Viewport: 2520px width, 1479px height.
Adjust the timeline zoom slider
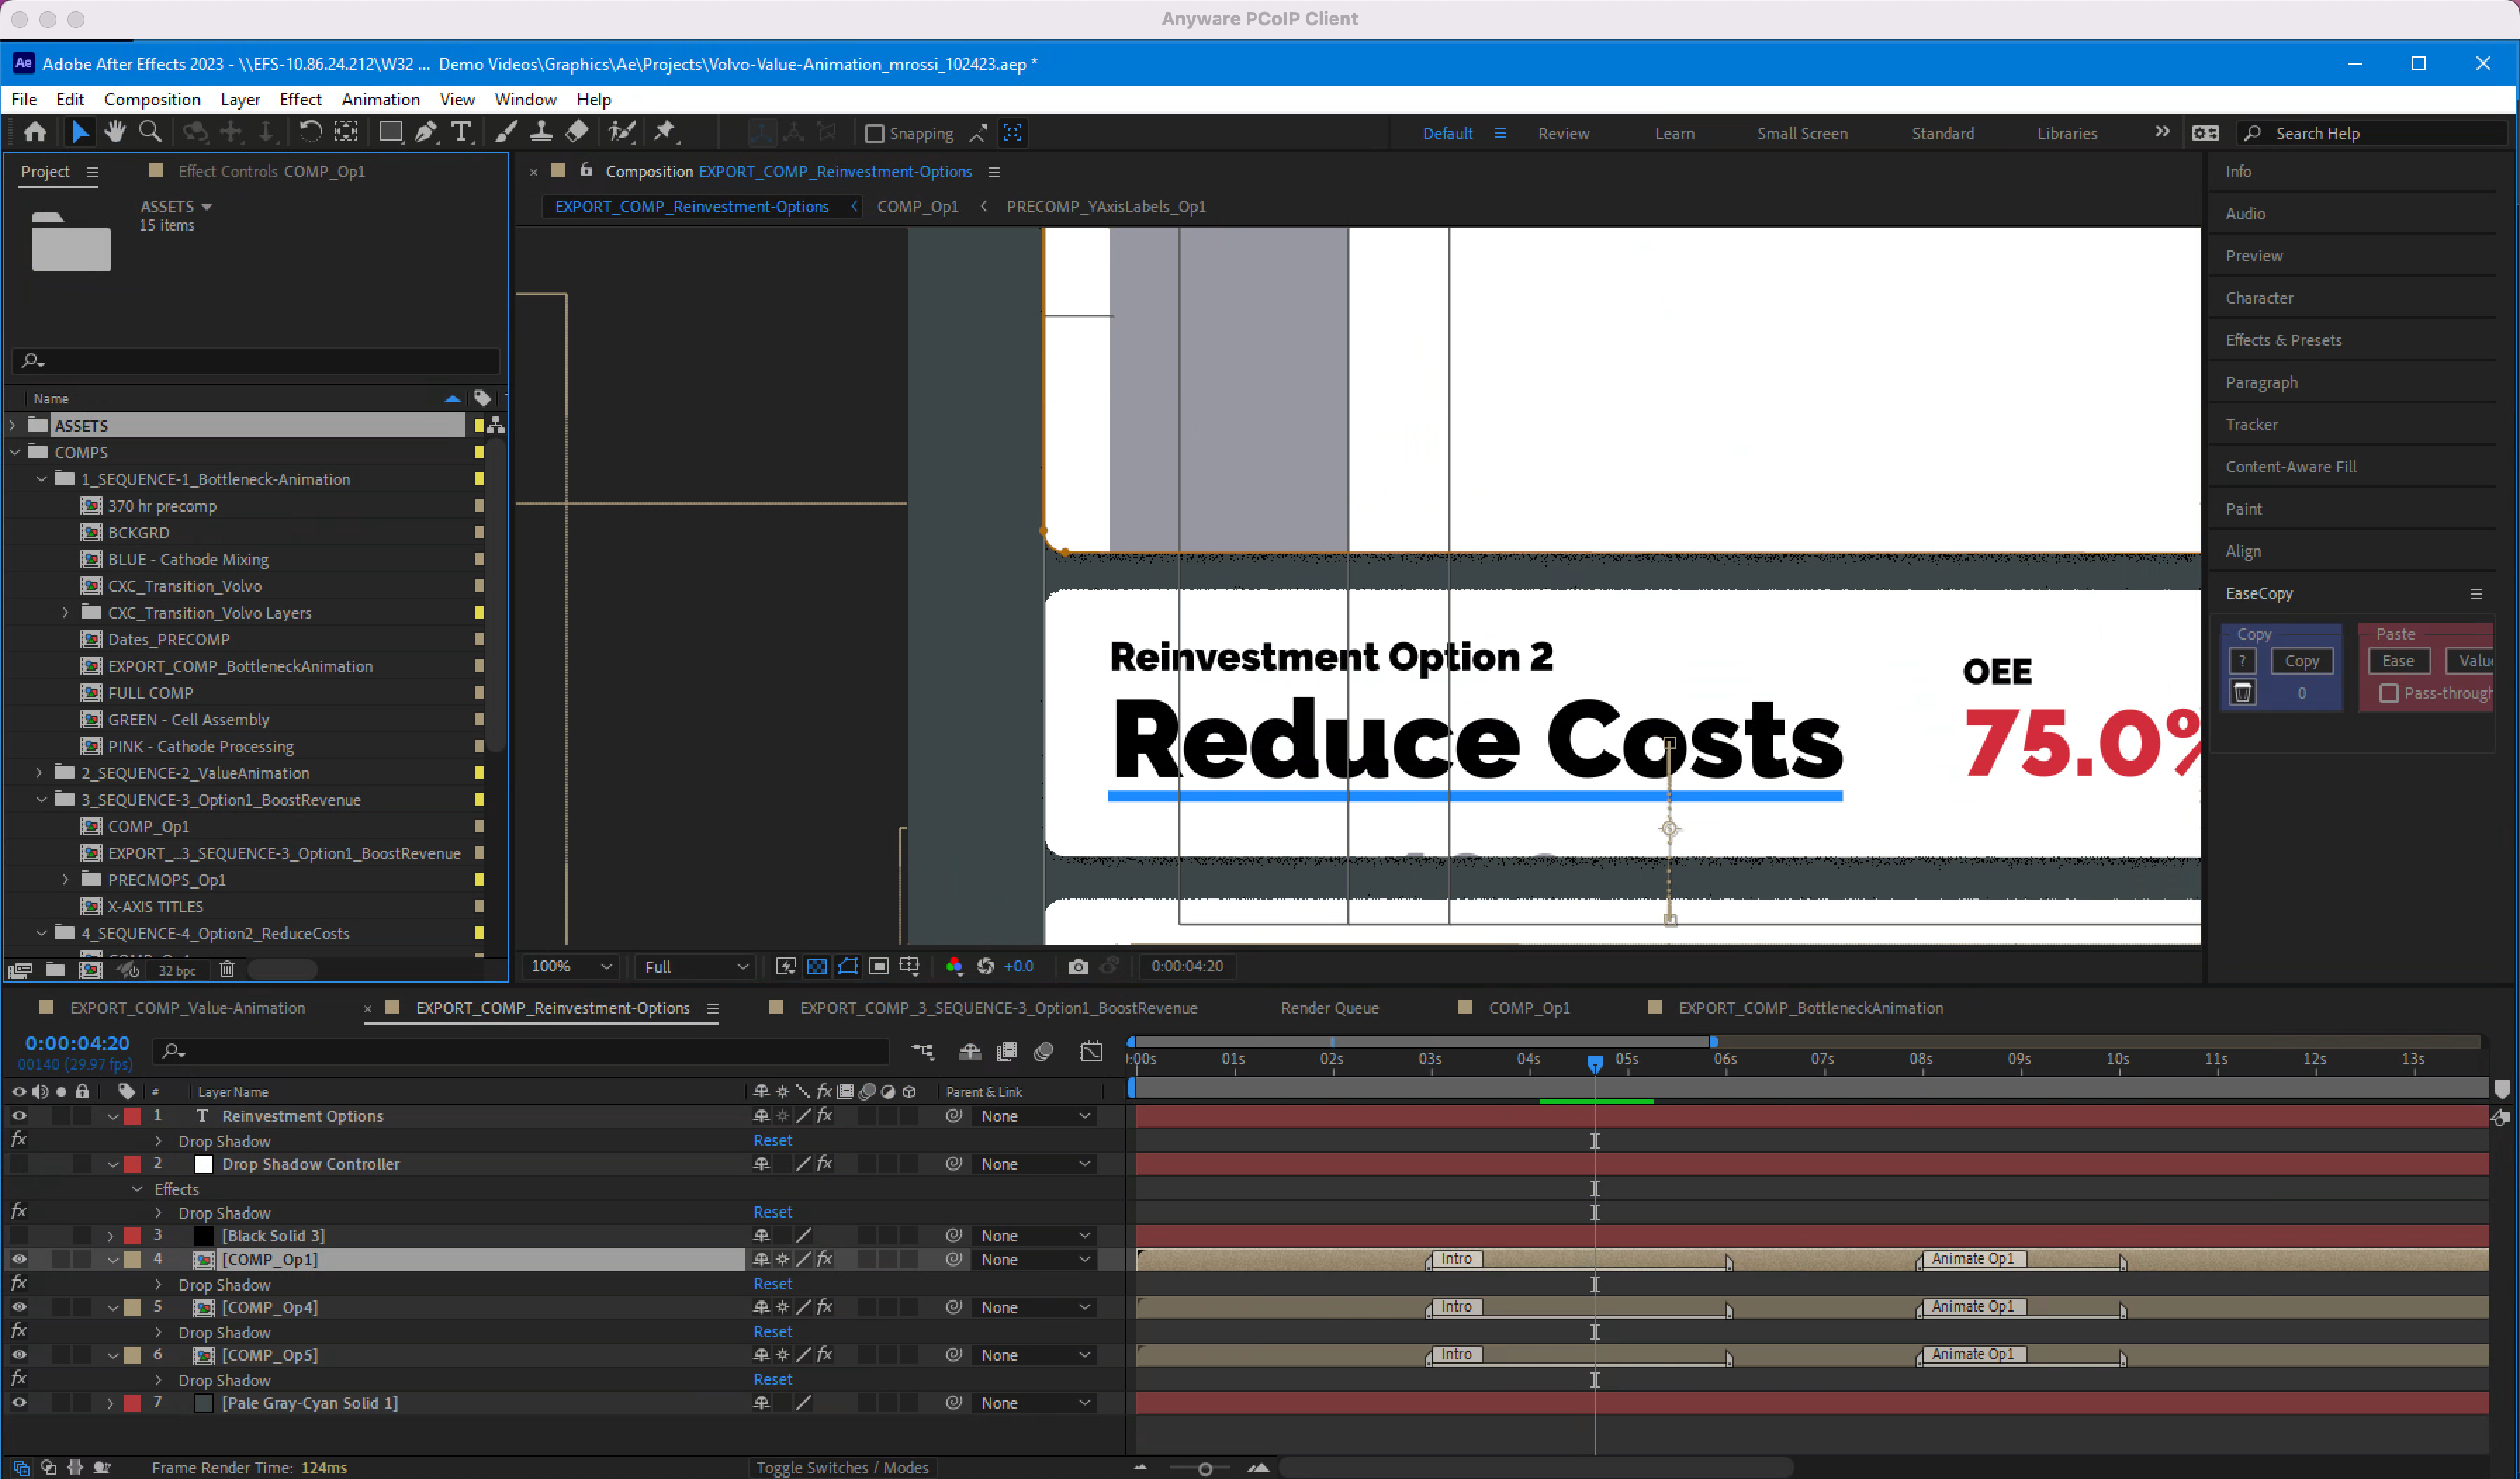click(1205, 1468)
